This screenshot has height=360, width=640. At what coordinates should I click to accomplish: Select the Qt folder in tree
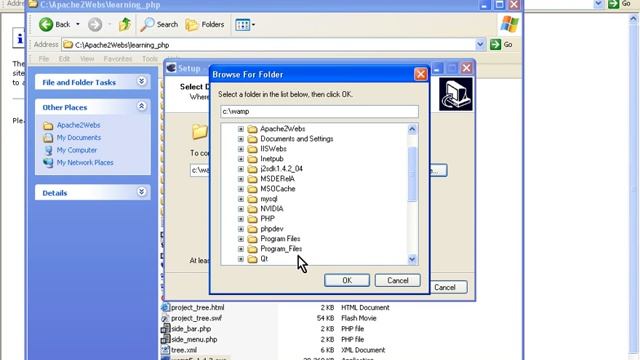coord(264,259)
